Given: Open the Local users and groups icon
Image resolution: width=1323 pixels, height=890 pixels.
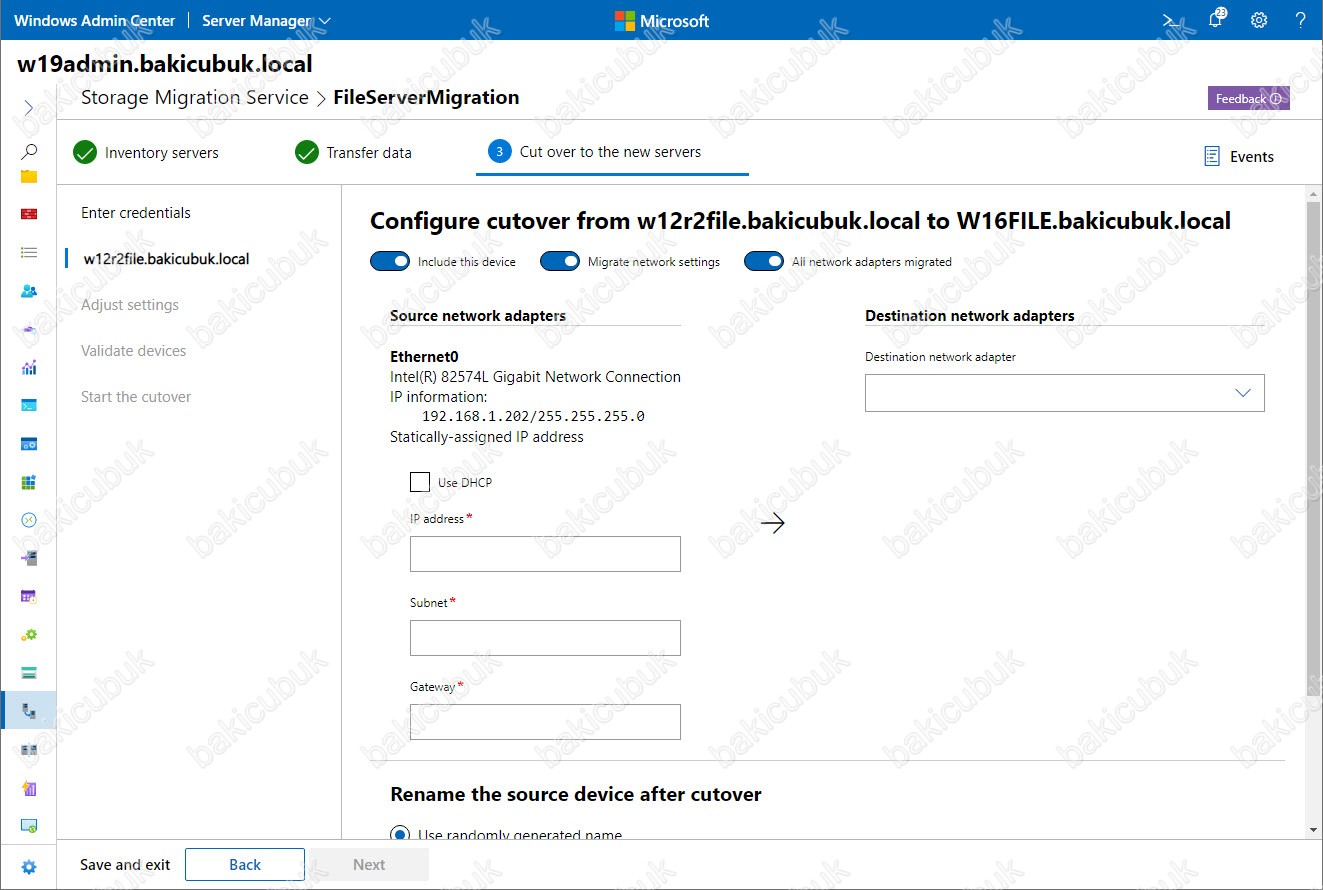Looking at the screenshot, I should click(x=29, y=291).
